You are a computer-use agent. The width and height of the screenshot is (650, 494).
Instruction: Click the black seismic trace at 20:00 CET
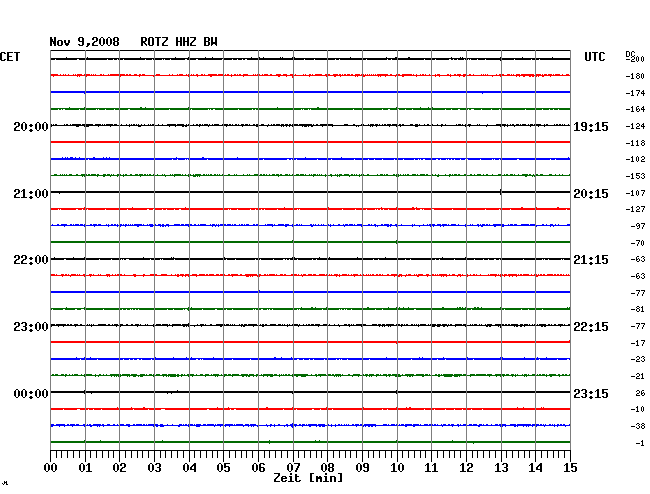pos(310,125)
